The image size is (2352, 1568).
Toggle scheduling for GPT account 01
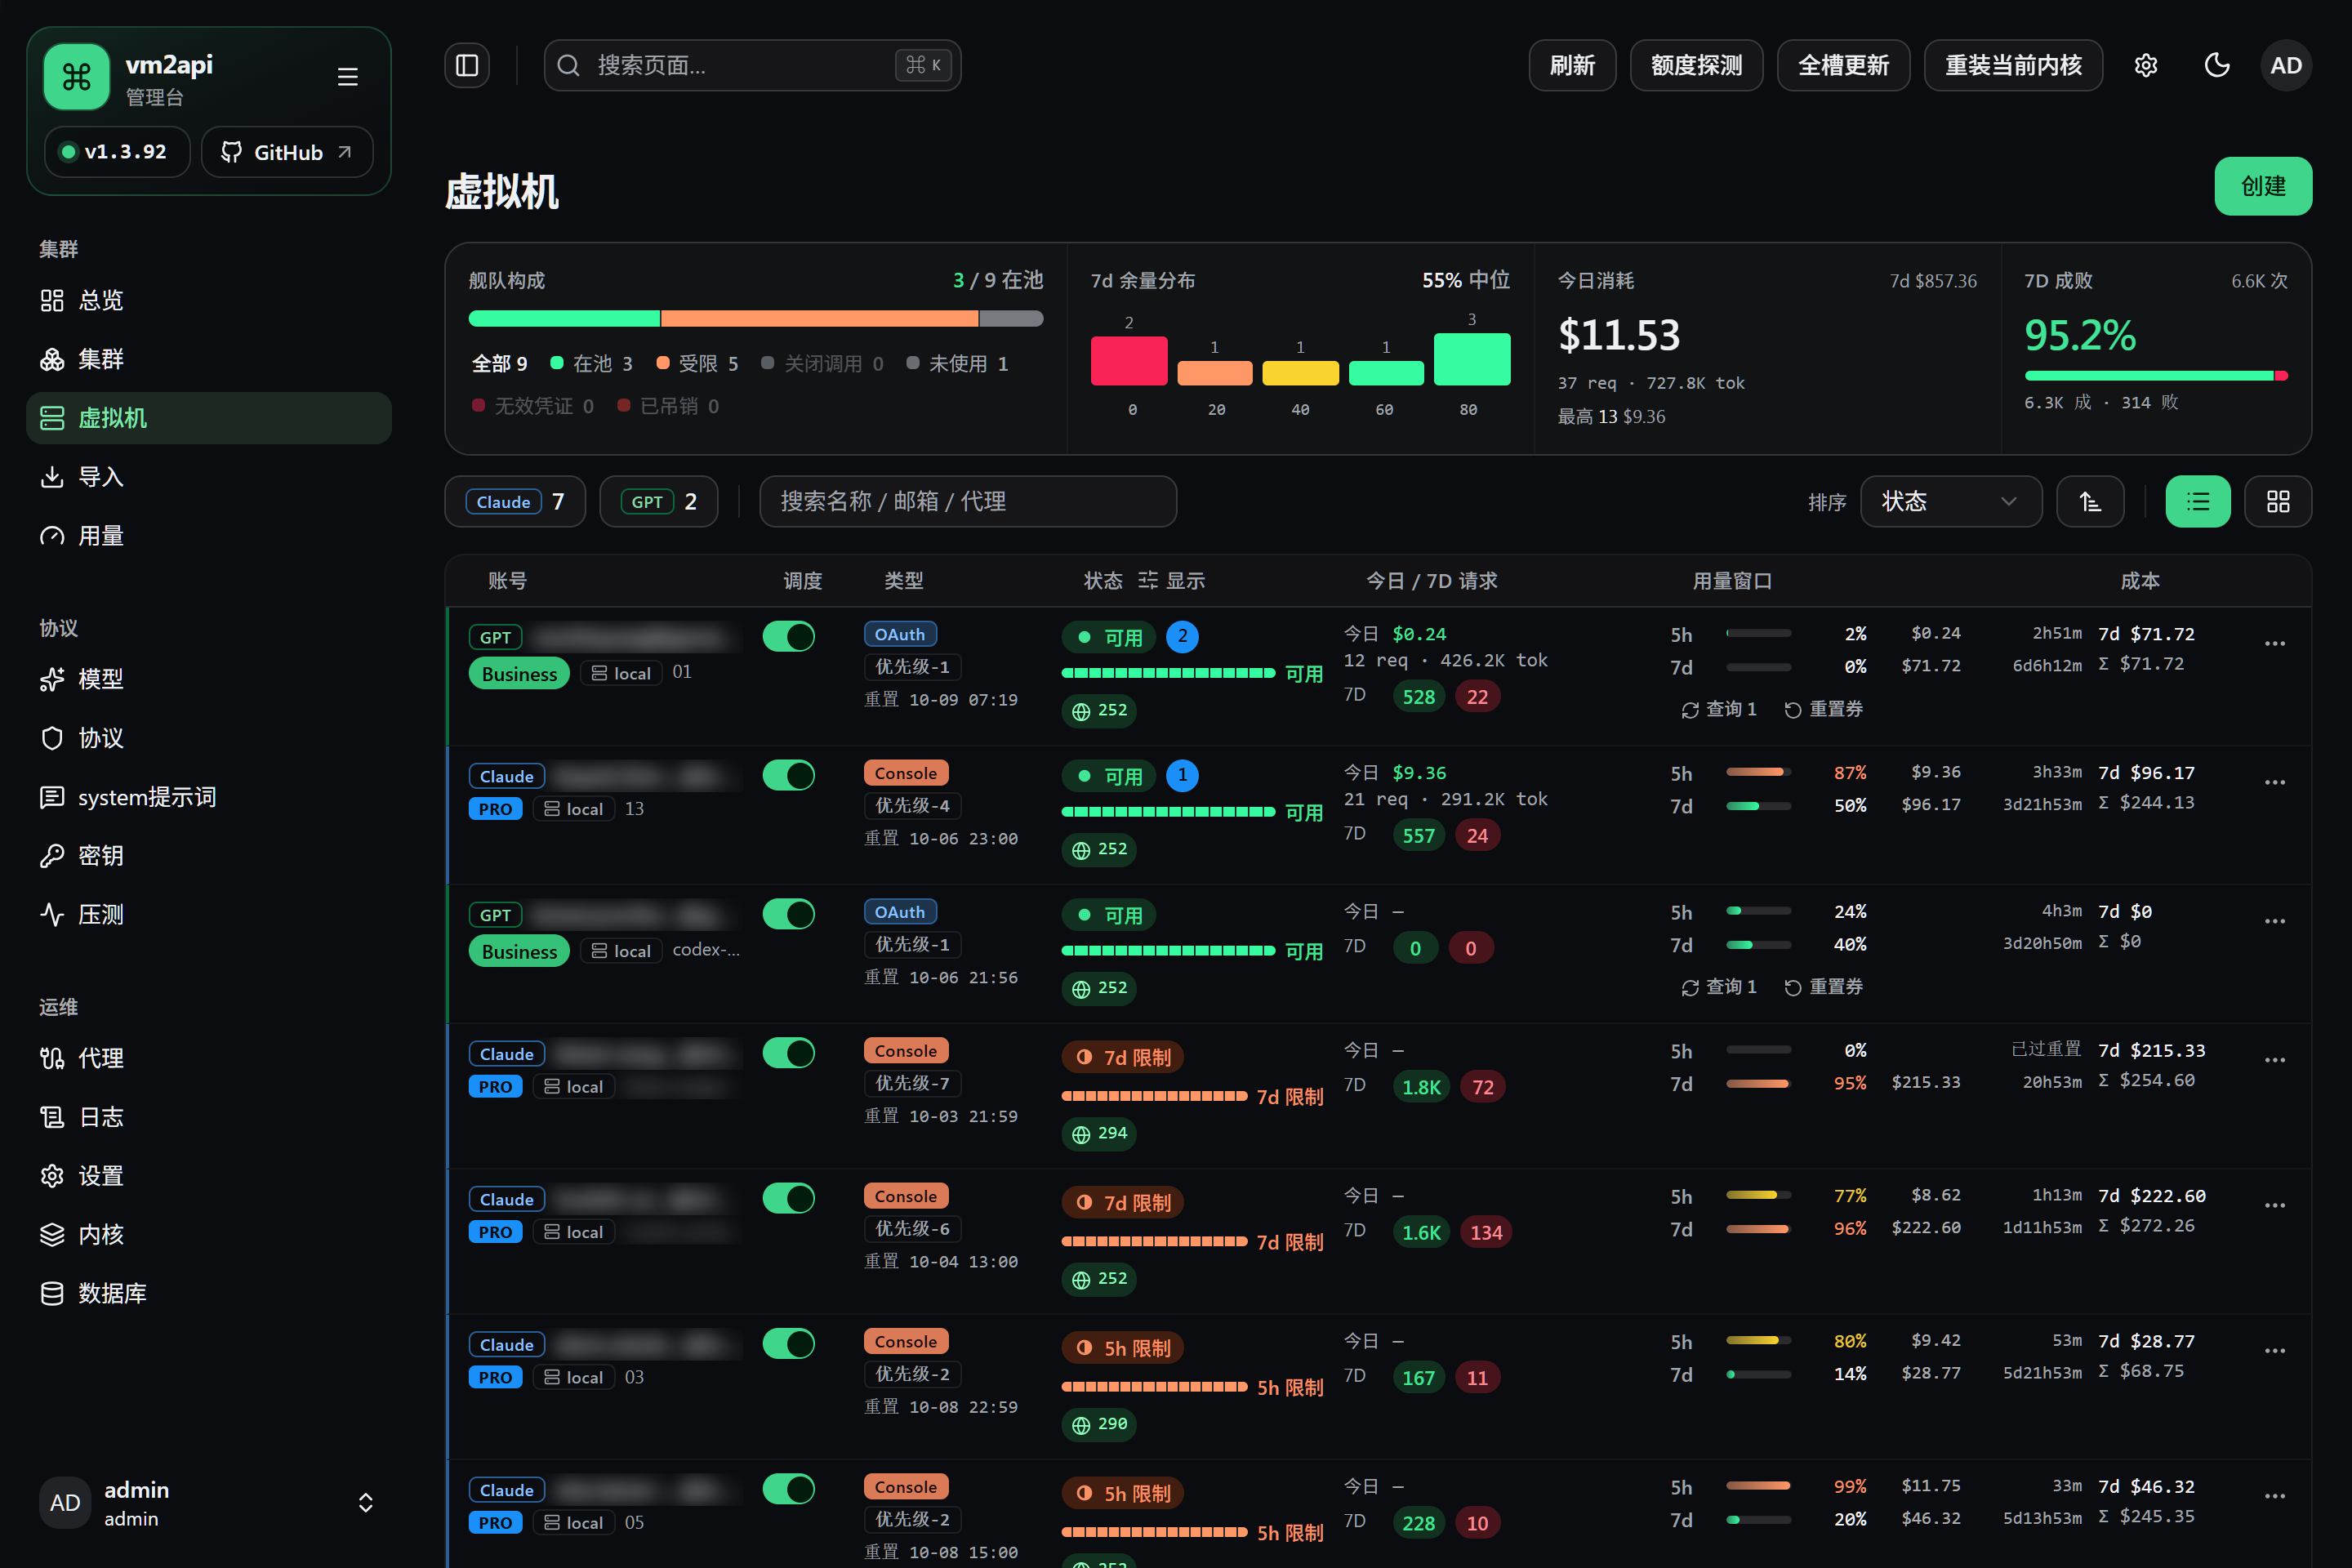(788, 636)
